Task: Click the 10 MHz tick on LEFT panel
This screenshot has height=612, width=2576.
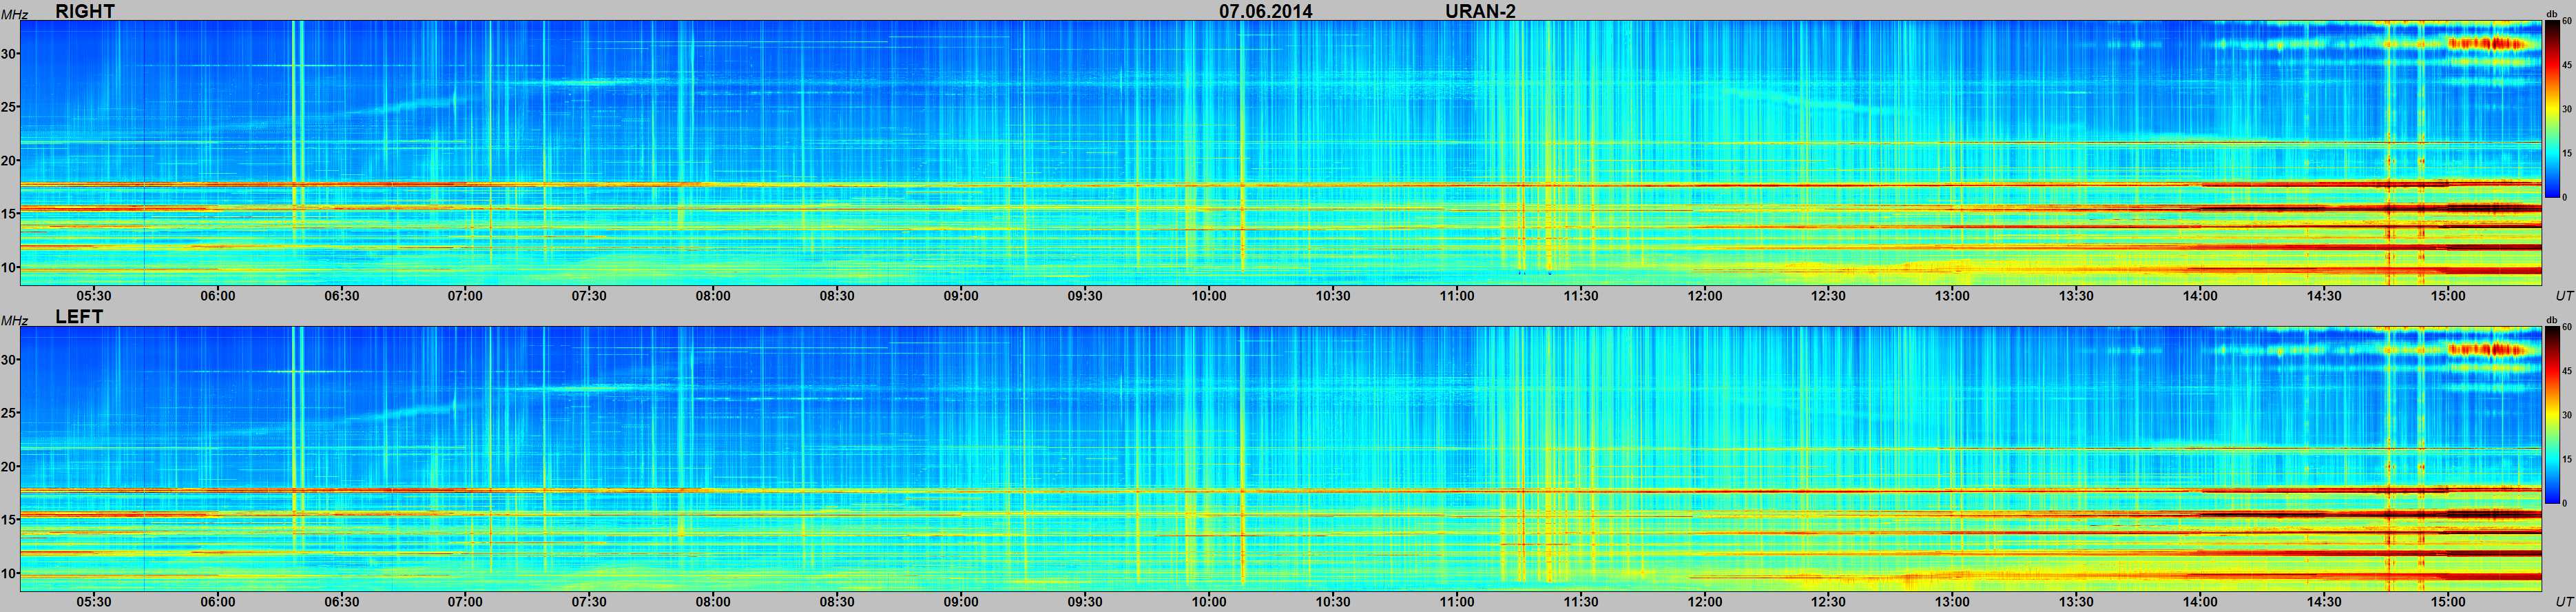Action: coord(10,573)
